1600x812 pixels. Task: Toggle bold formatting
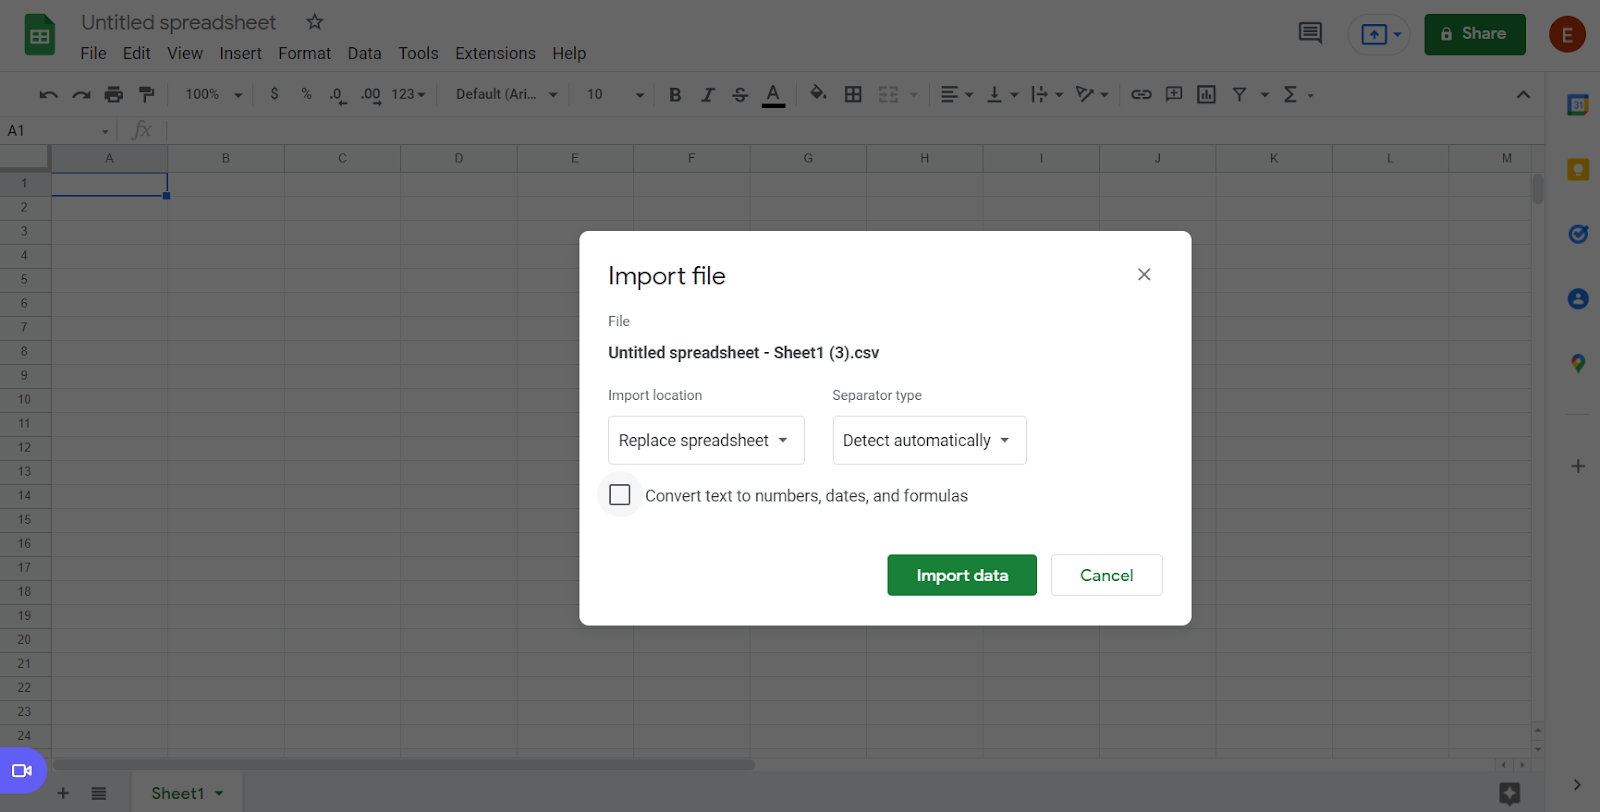[x=675, y=94]
